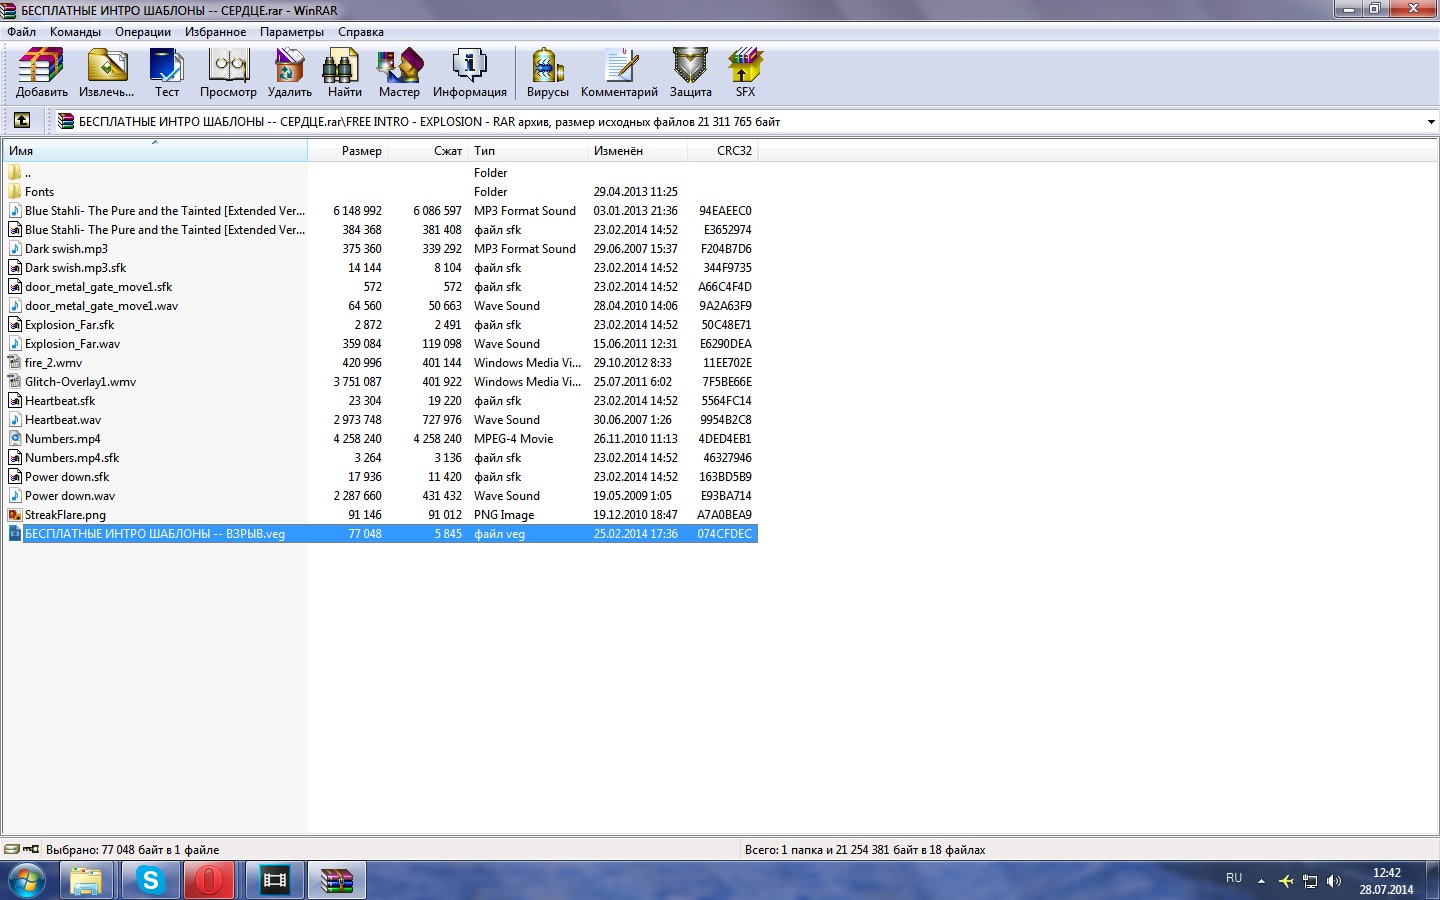The image size is (1440, 900).
Task: Sort by the Размер column header
Action: pyautogui.click(x=347, y=151)
